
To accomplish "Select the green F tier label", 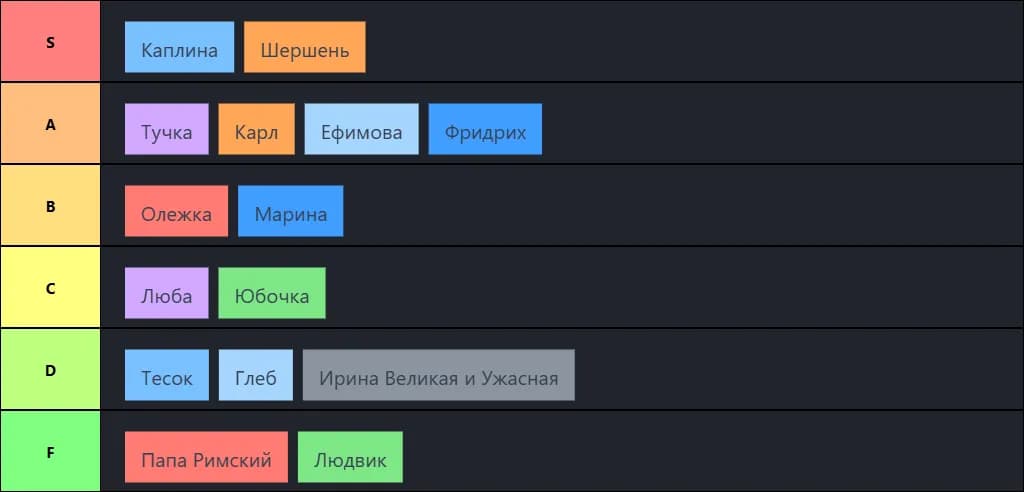I will [x=50, y=451].
